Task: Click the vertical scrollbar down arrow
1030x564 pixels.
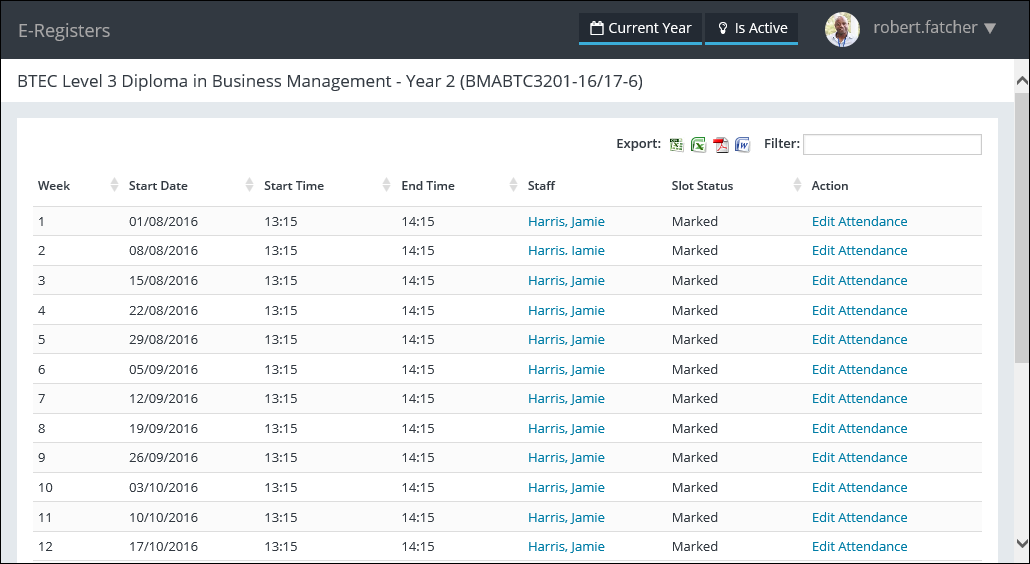Action: pos(1021,543)
